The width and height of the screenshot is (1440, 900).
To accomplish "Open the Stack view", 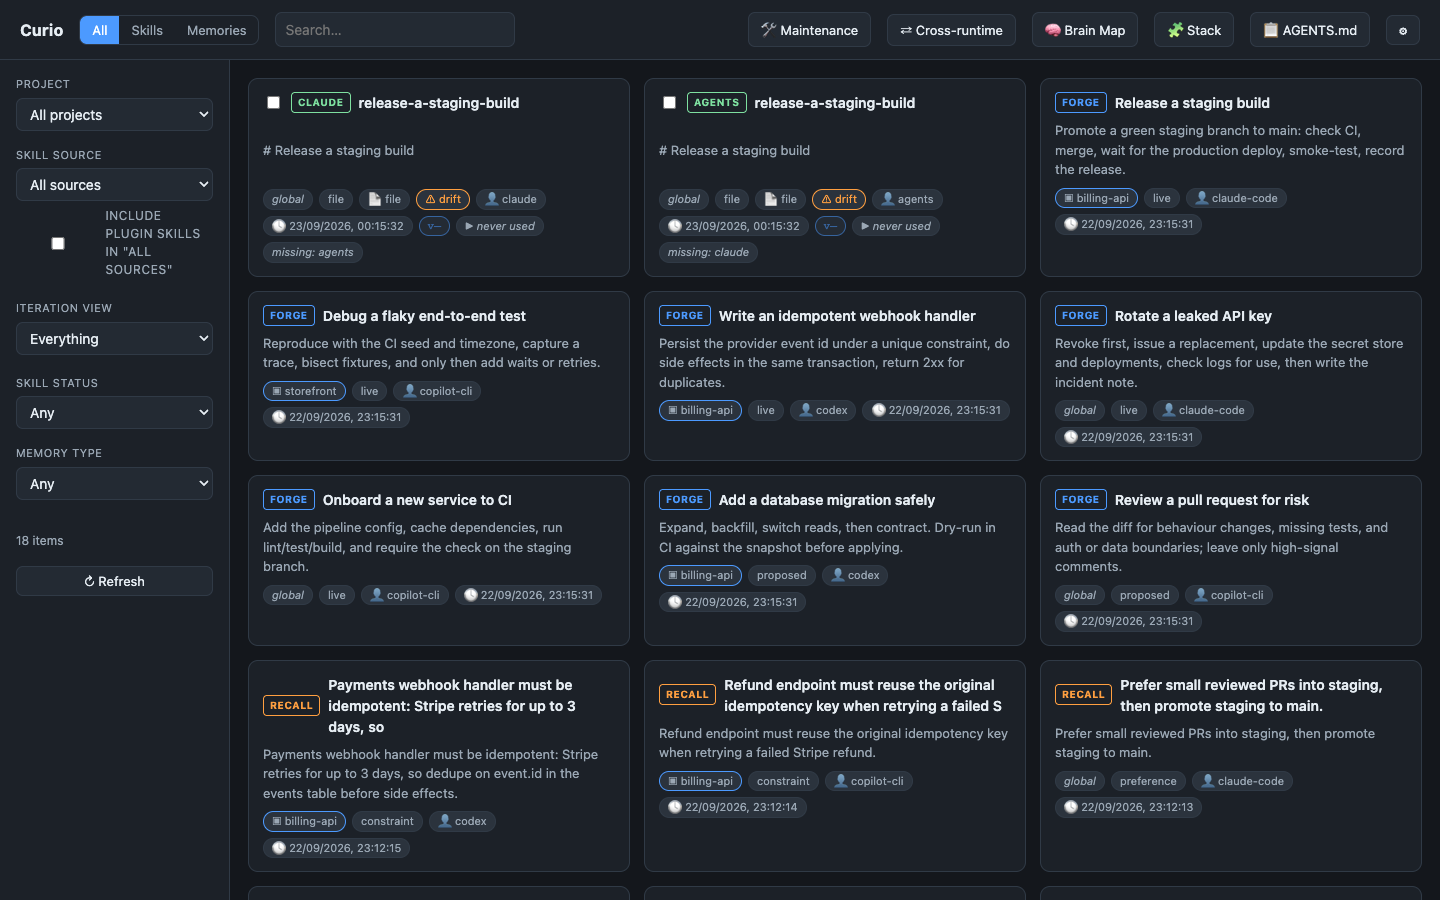I will click(x=1194, y=30).
